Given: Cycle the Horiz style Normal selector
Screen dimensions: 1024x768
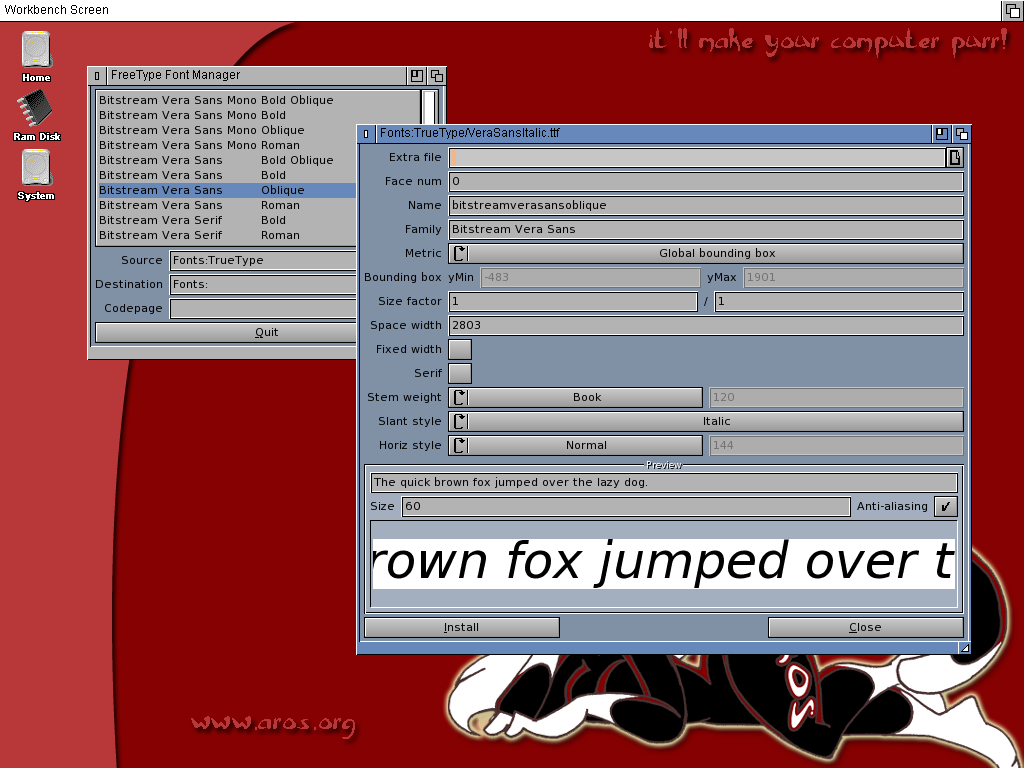Looking at the screenshot, I should (x=575, y=445).
